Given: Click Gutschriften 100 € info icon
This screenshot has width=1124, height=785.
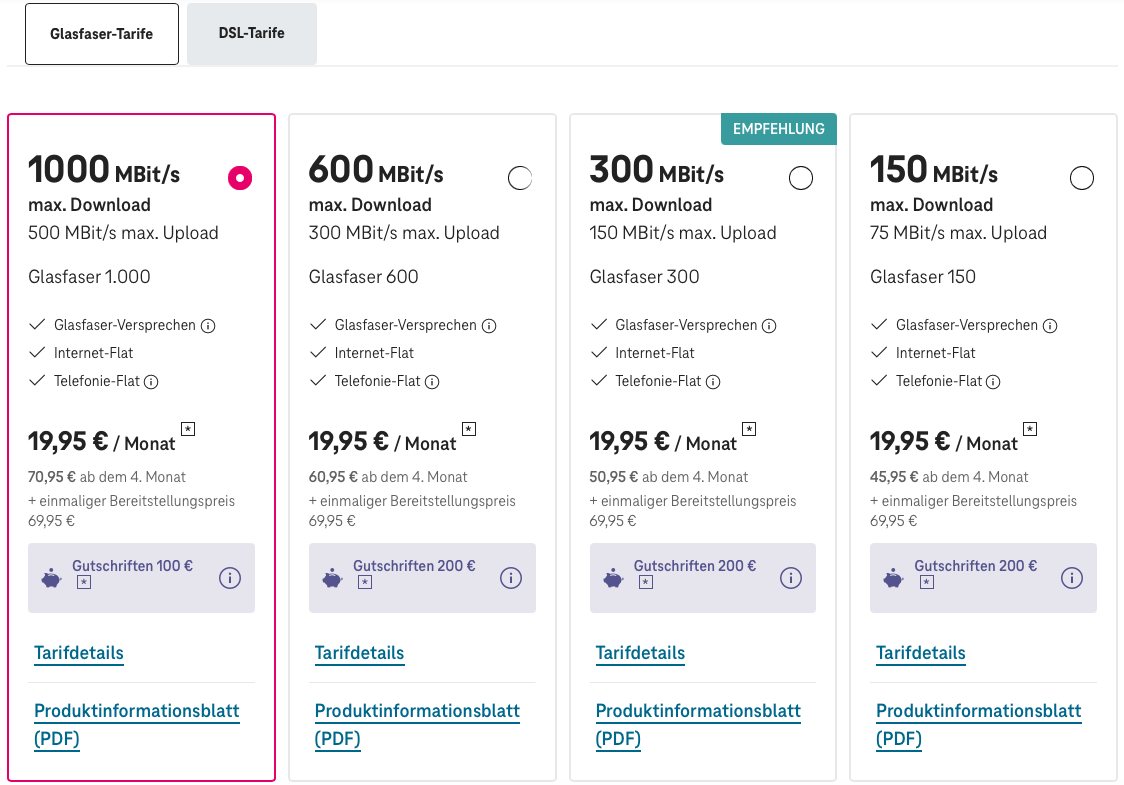Looking at the screenshot, I should [230, 578].
